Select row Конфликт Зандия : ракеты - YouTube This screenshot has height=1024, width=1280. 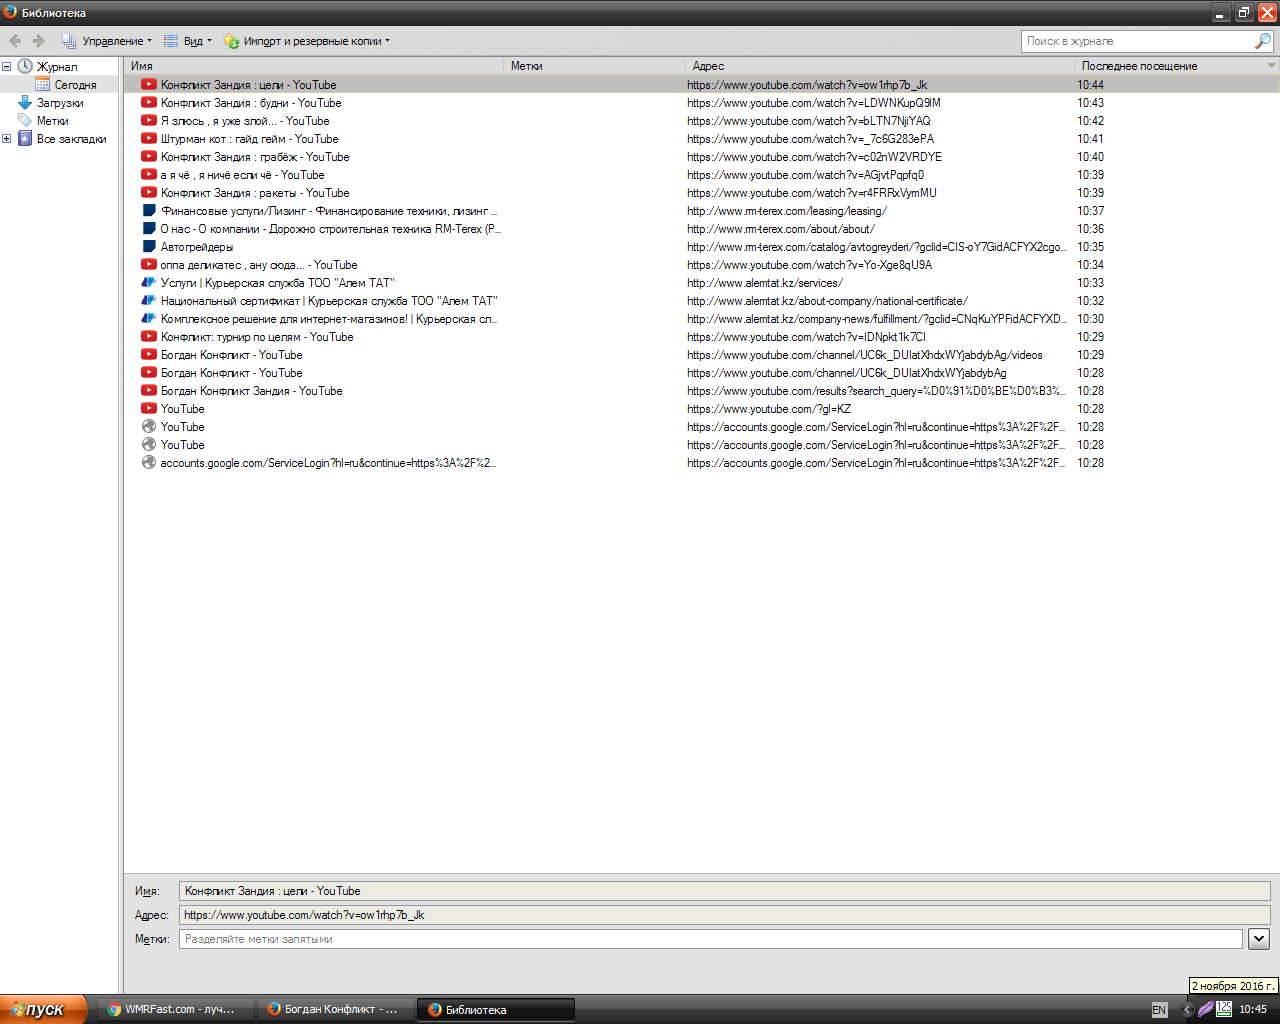click(702, 193)
